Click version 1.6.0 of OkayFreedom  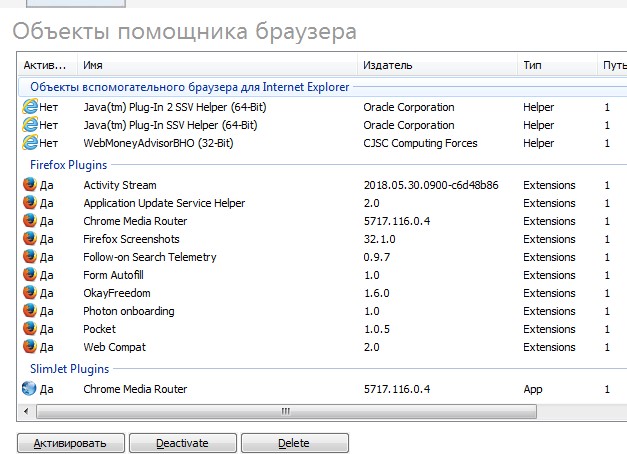(x=377, y=293)
